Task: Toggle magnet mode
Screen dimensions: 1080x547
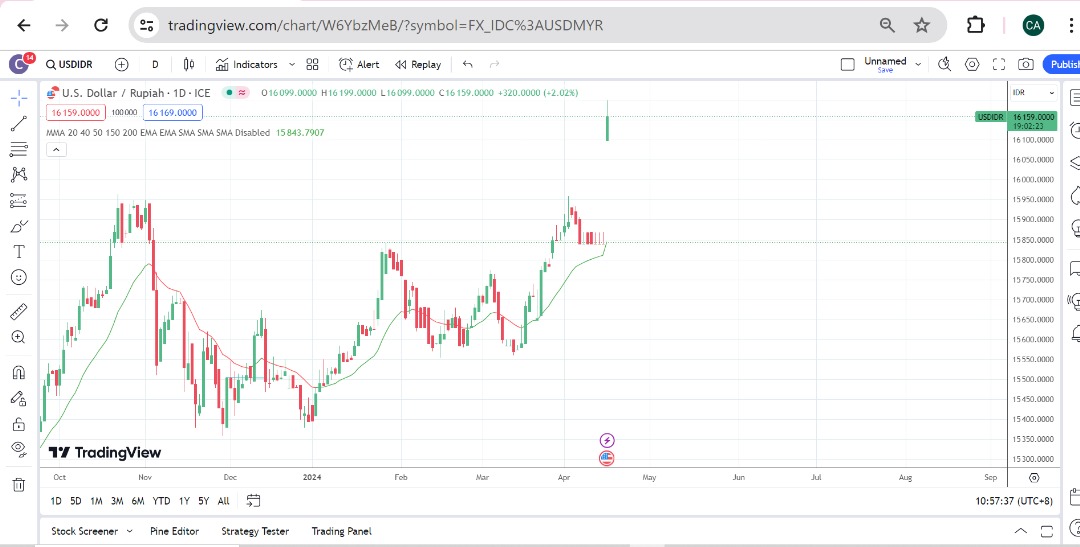Action: tap(19, 373)
